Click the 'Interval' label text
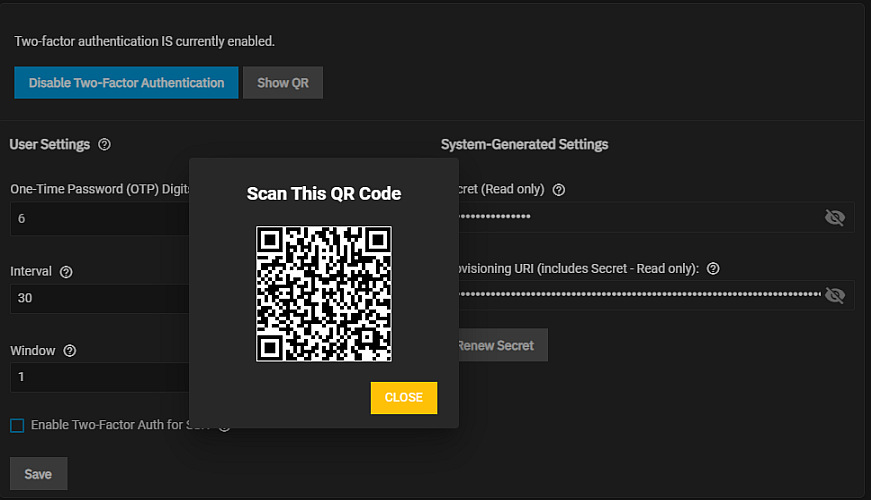The width and height of the screenshot is (871, 500). click(31, 271)
